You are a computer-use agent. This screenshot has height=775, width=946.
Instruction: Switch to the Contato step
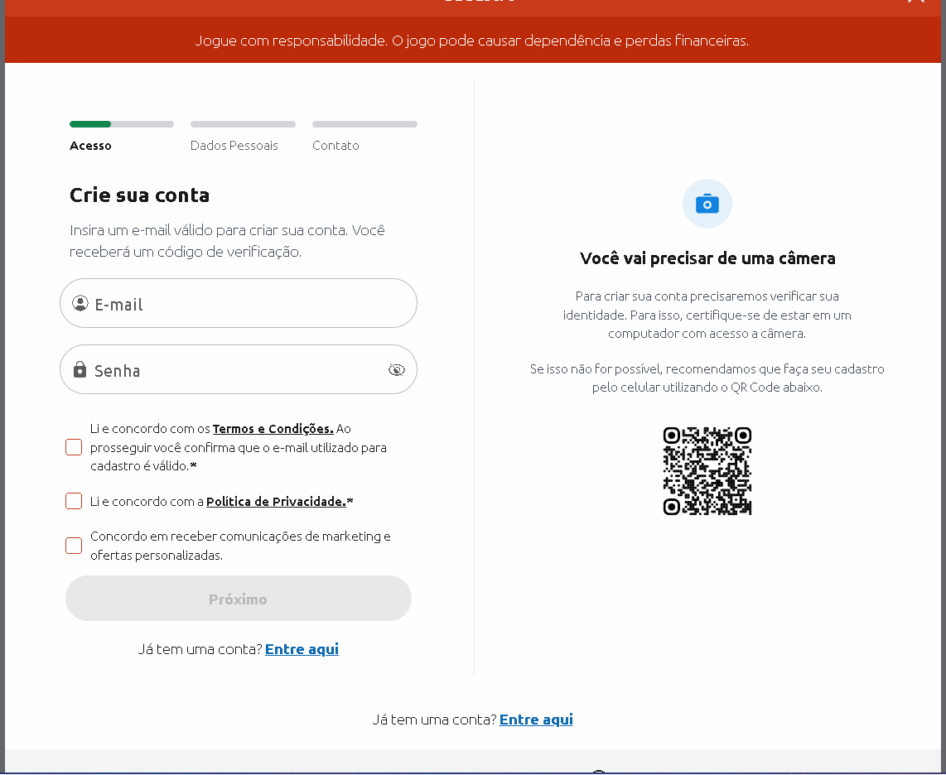(335, 146)
